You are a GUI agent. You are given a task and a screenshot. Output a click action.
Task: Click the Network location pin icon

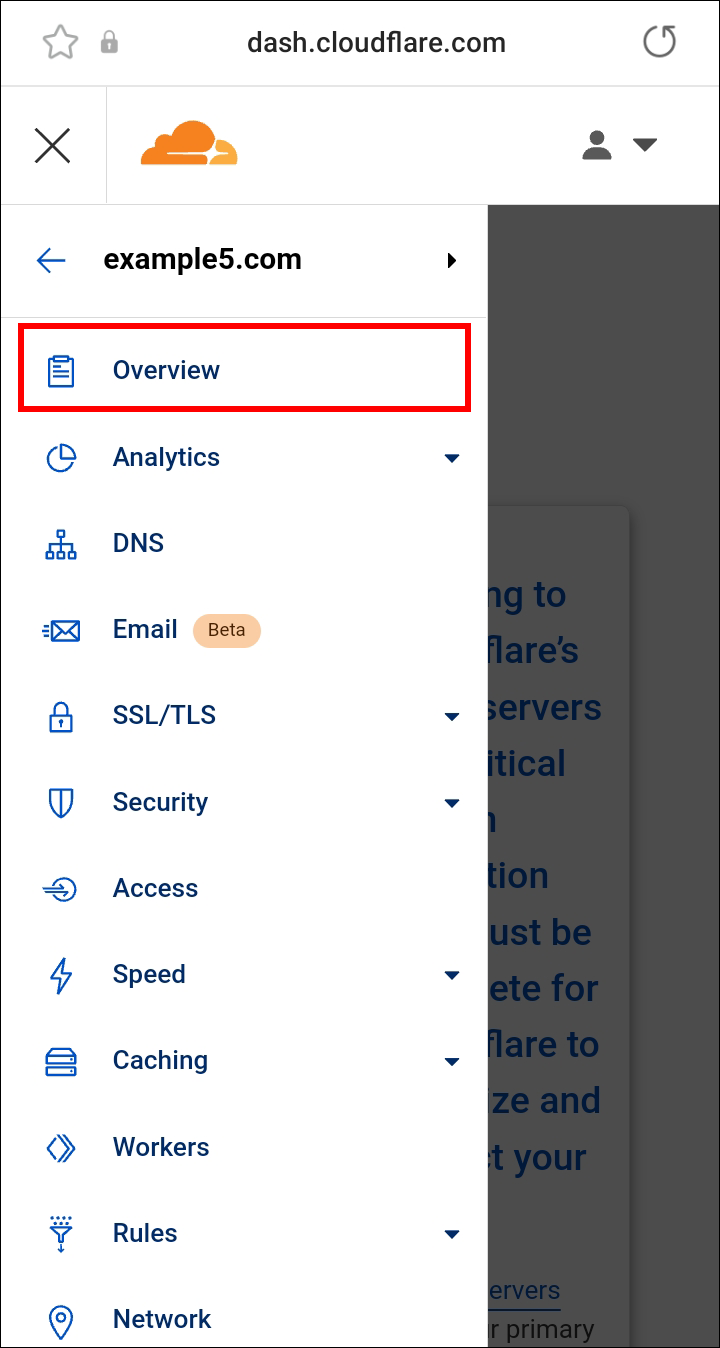(x=61, y=1320)
